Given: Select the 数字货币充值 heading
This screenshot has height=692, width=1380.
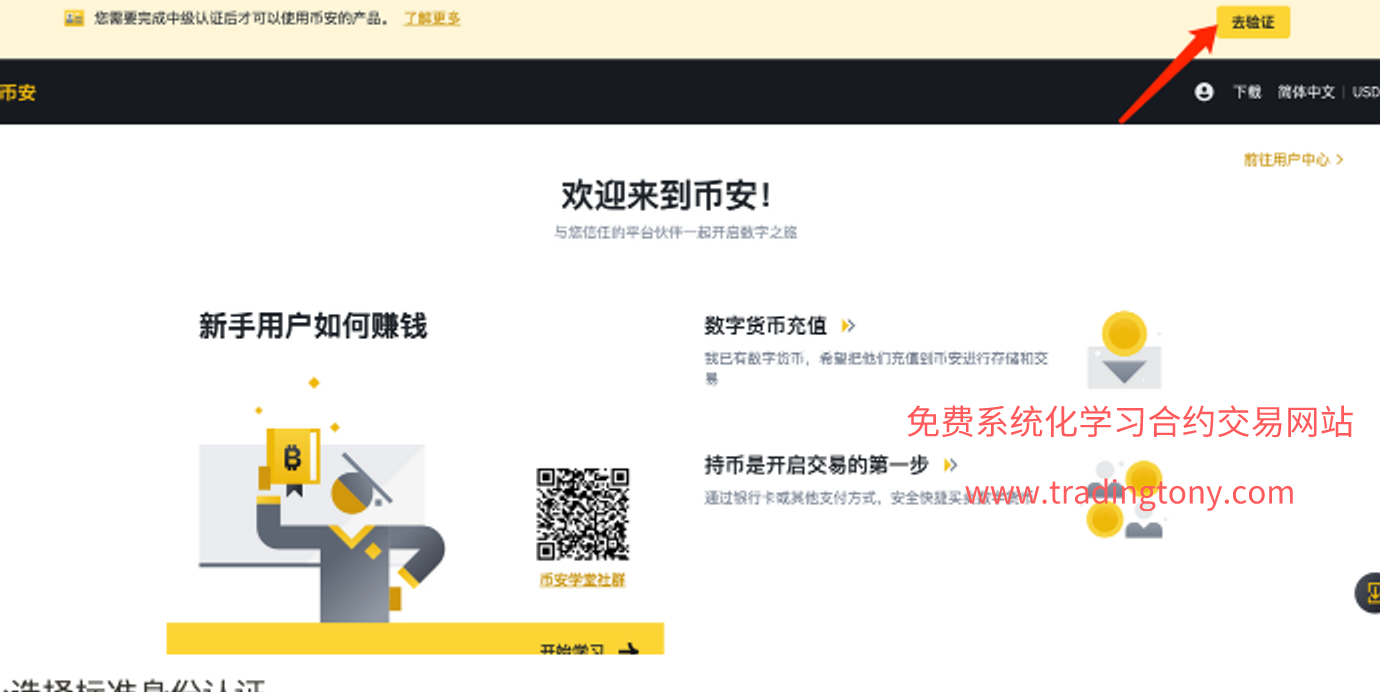Looking at the screenshot, I should point(765,326).
